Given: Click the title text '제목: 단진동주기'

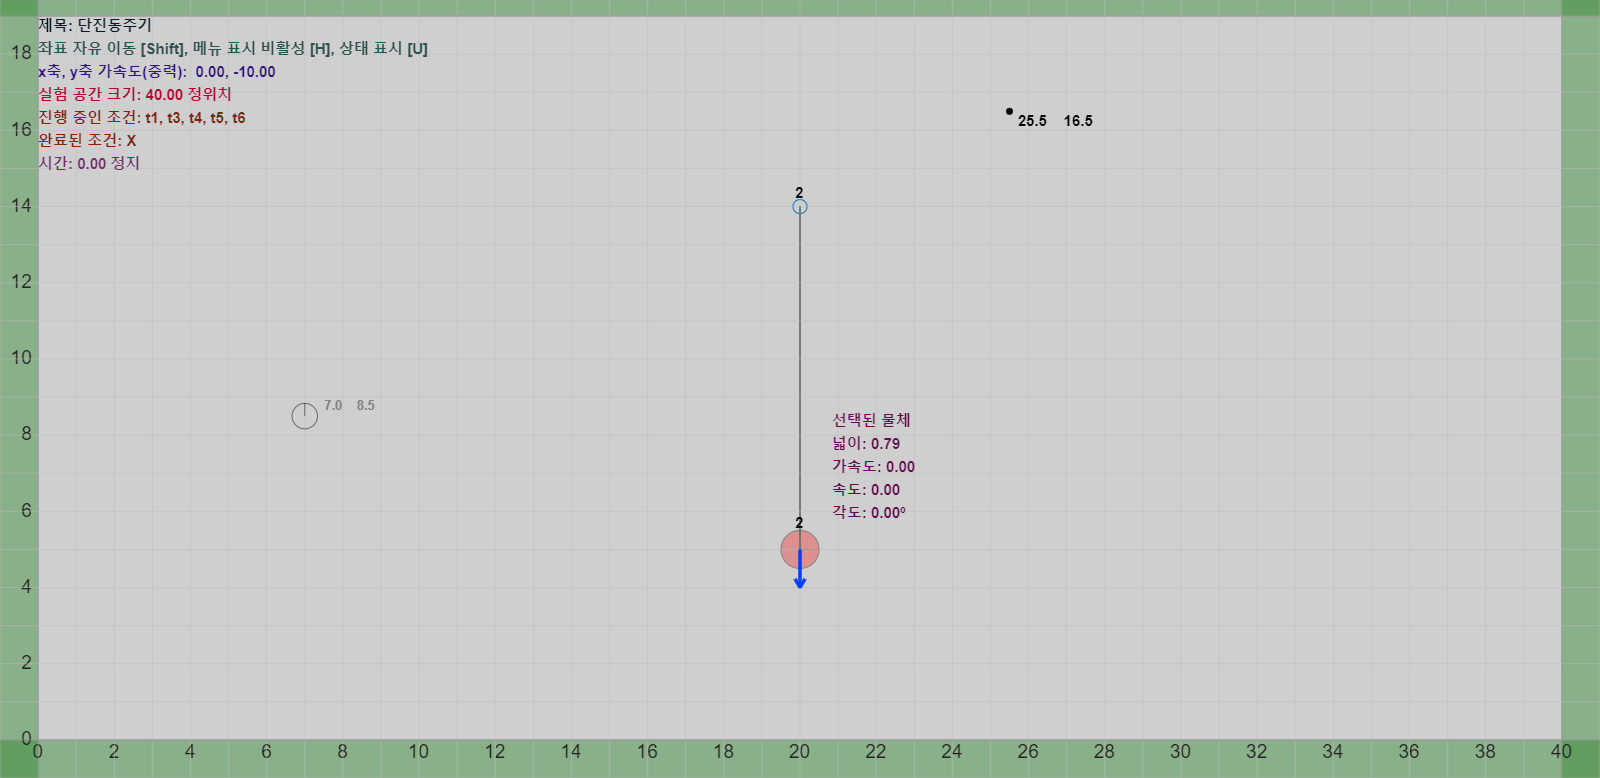Looking at the screenshot, I should pyautogui.click(x=95, y=25).
